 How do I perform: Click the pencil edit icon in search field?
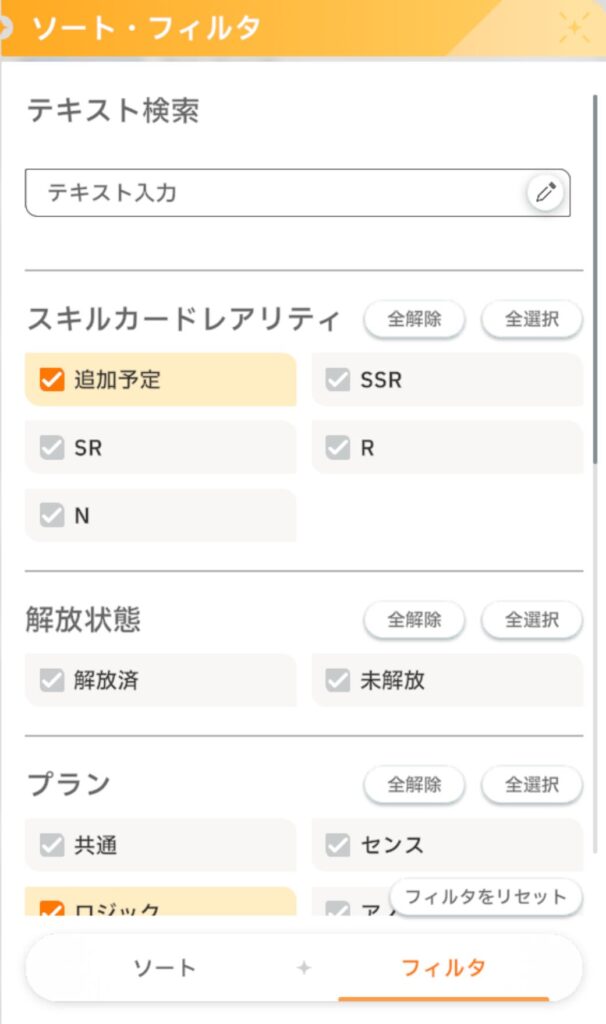tap(545, 193)
